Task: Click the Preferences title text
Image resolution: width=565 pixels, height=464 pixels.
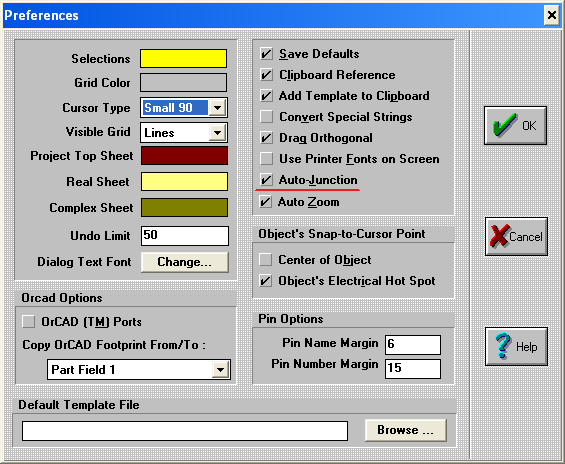Action: pyautogui.click(x=41, y=15)
